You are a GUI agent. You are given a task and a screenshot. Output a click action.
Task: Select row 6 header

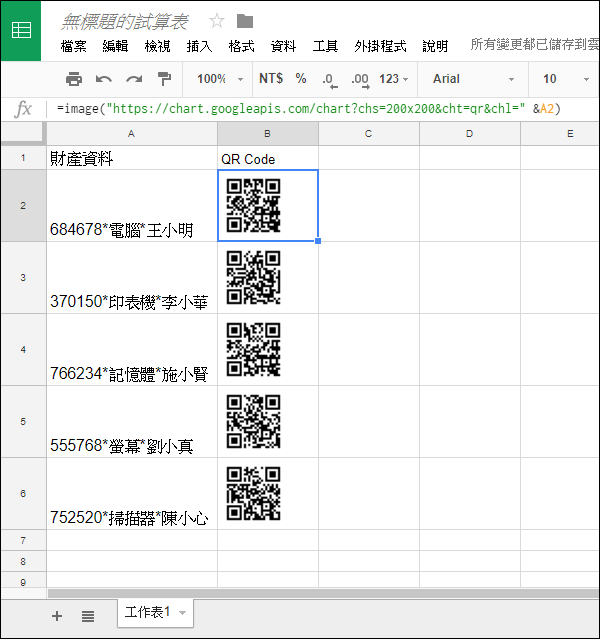[x=23, y=494]
